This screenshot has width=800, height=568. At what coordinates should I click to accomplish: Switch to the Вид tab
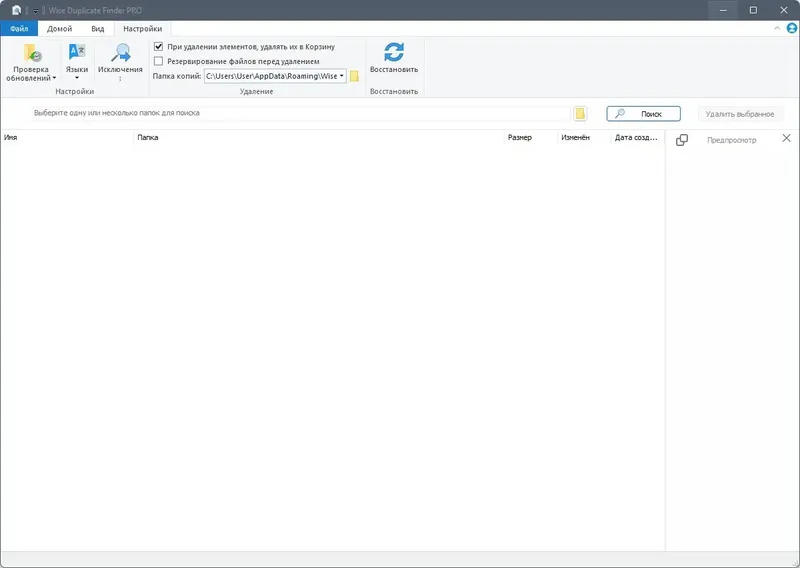97,29
